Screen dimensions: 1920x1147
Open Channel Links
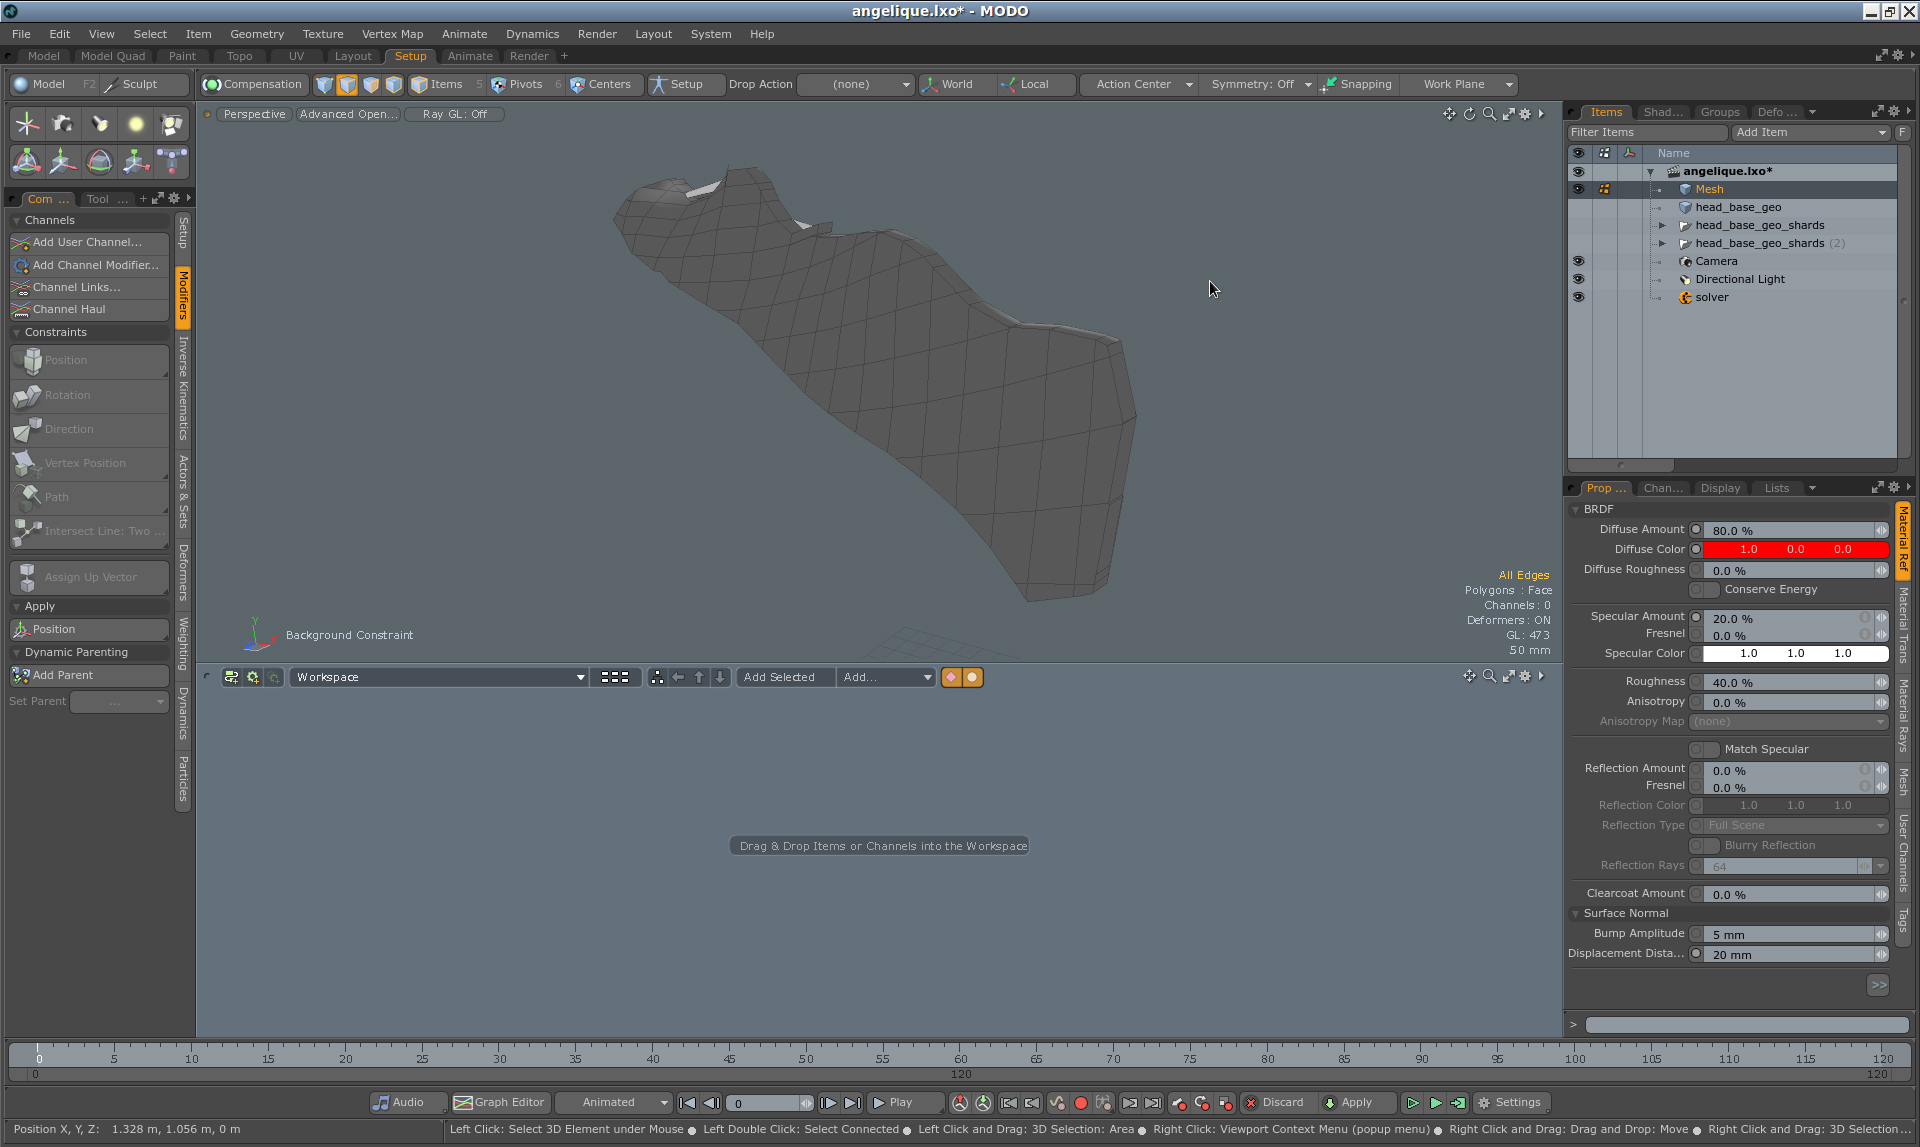89,287
